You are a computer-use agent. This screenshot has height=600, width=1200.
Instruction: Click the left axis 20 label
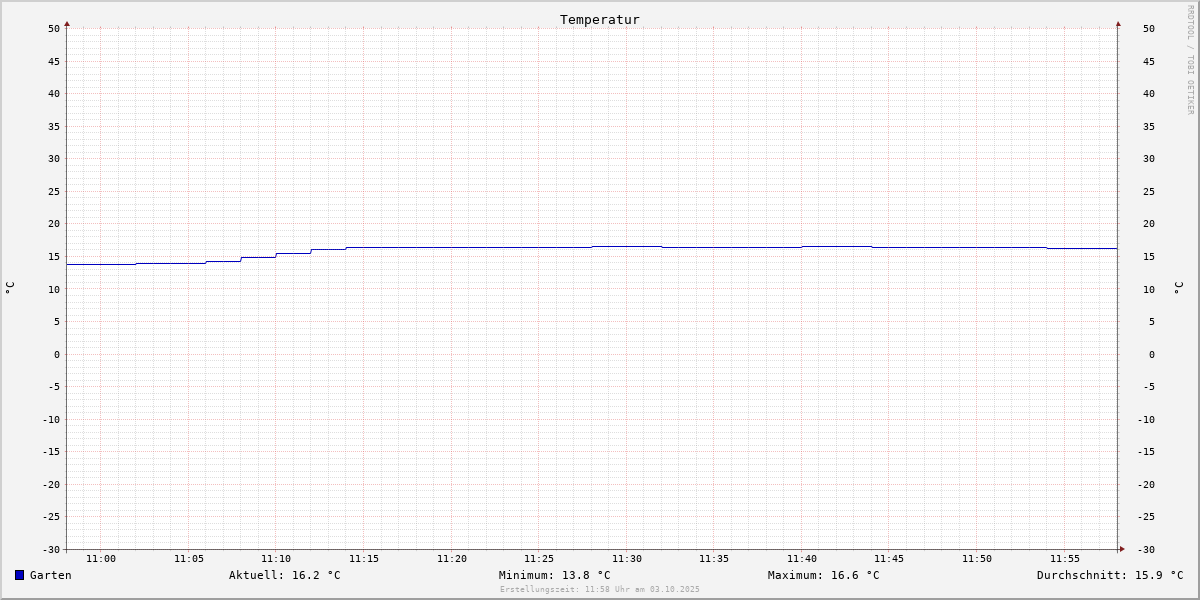[x=54, y=224]
